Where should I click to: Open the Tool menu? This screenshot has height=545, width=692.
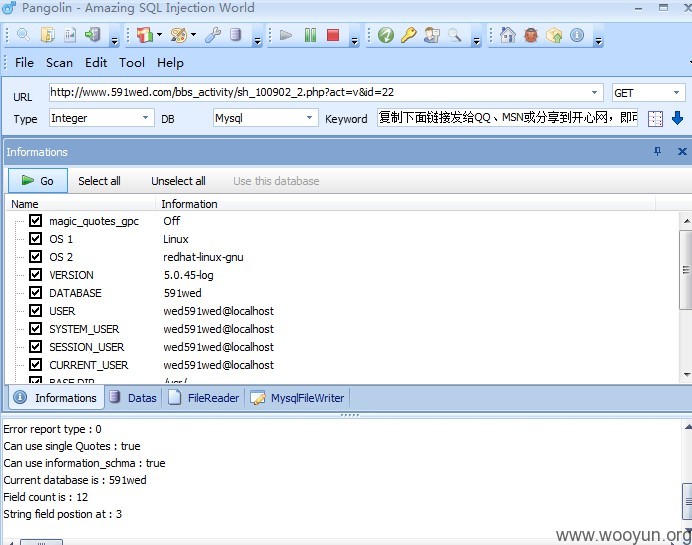(x=132, y=63)
